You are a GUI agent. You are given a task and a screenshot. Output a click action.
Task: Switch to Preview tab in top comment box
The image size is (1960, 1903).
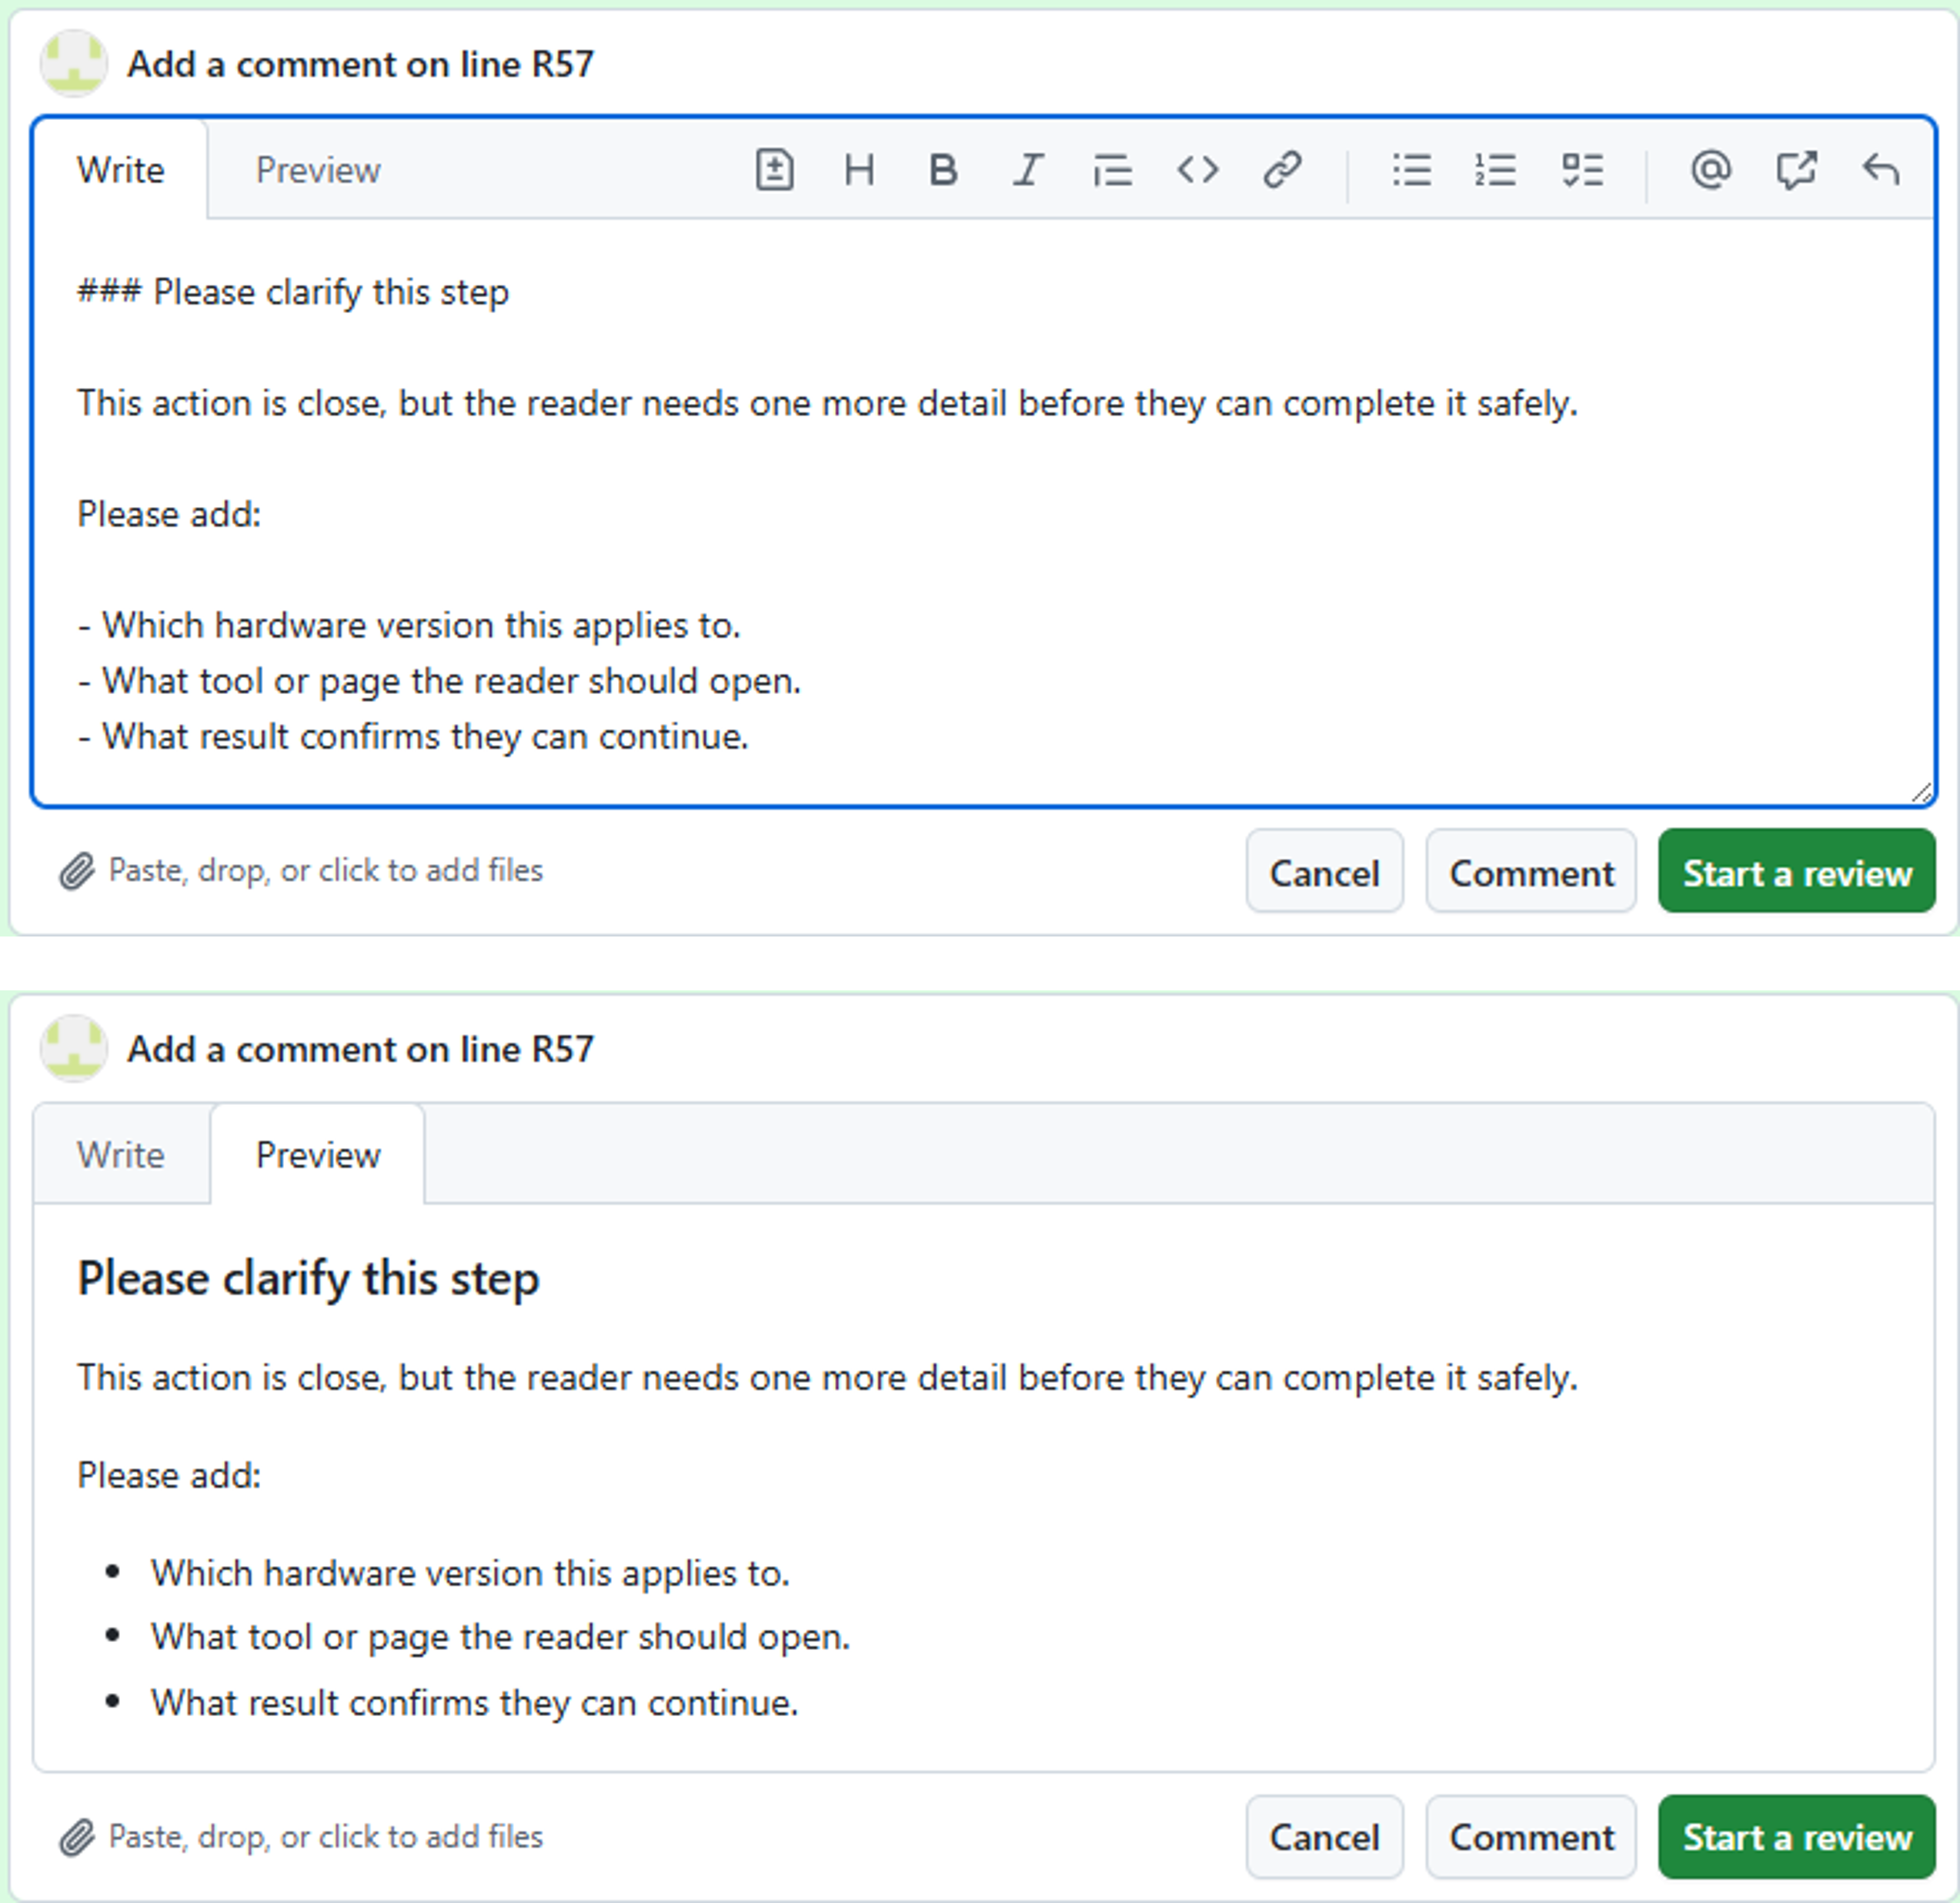tap(318, 170)
